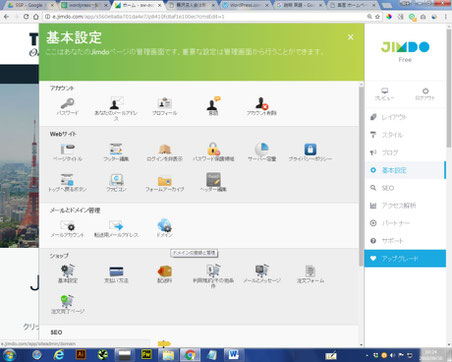Open the ページタイトル setting
This screenshot has height=362, width=452.
point(68,152)
